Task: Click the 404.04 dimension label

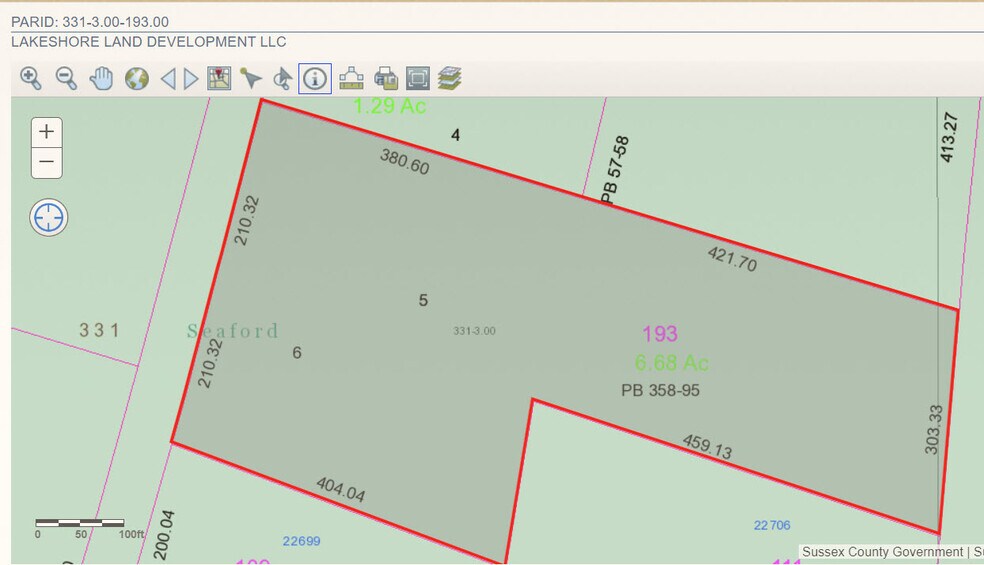Action: 341,489
